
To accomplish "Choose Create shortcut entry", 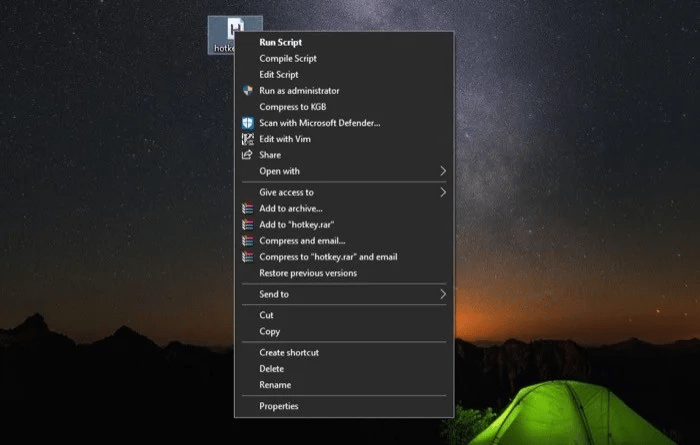I will [289, 353].
